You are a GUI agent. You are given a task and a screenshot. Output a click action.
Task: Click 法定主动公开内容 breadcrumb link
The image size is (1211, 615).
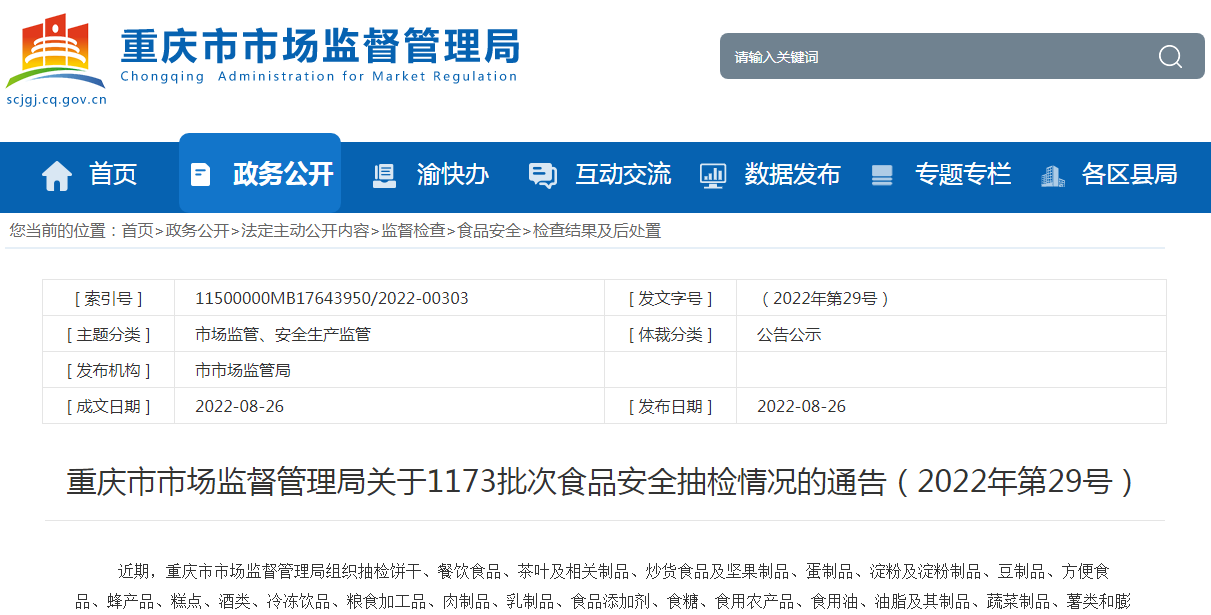[305, 231]
